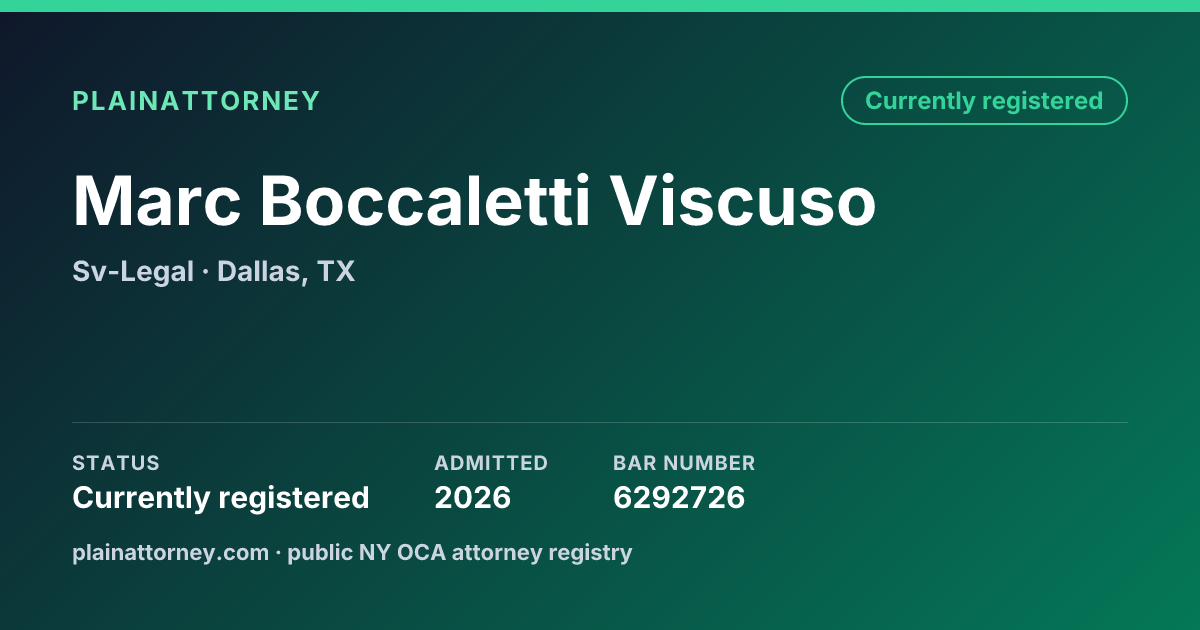Select the surname Viscuso in heading

pyautogui.click(x=744, y=201)
